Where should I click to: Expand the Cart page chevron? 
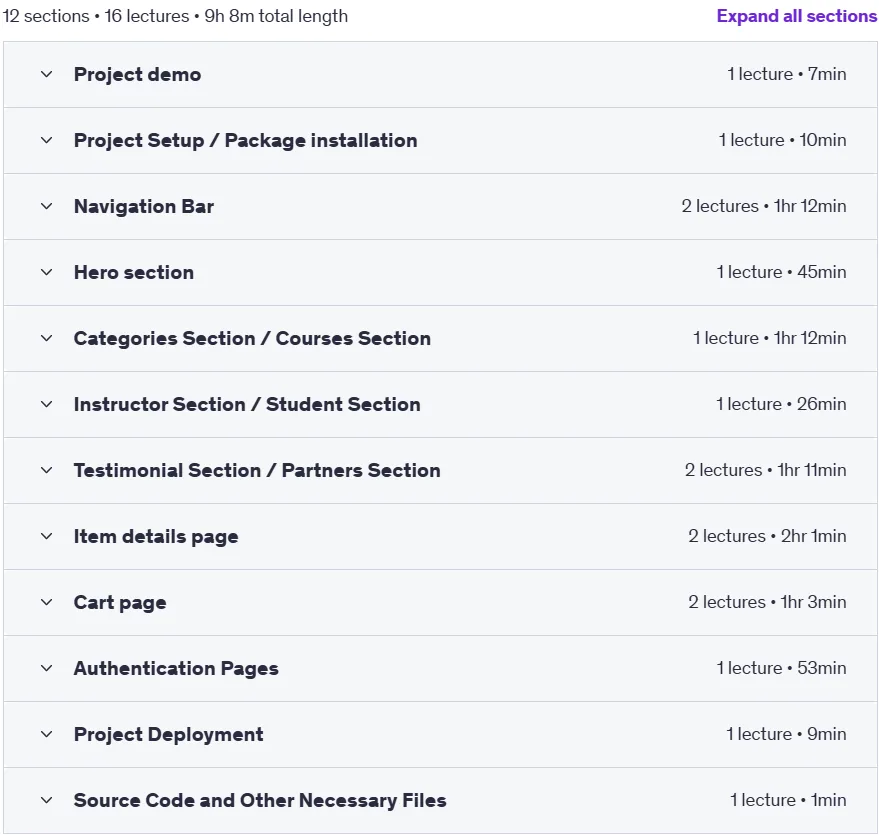coord(47,602)
